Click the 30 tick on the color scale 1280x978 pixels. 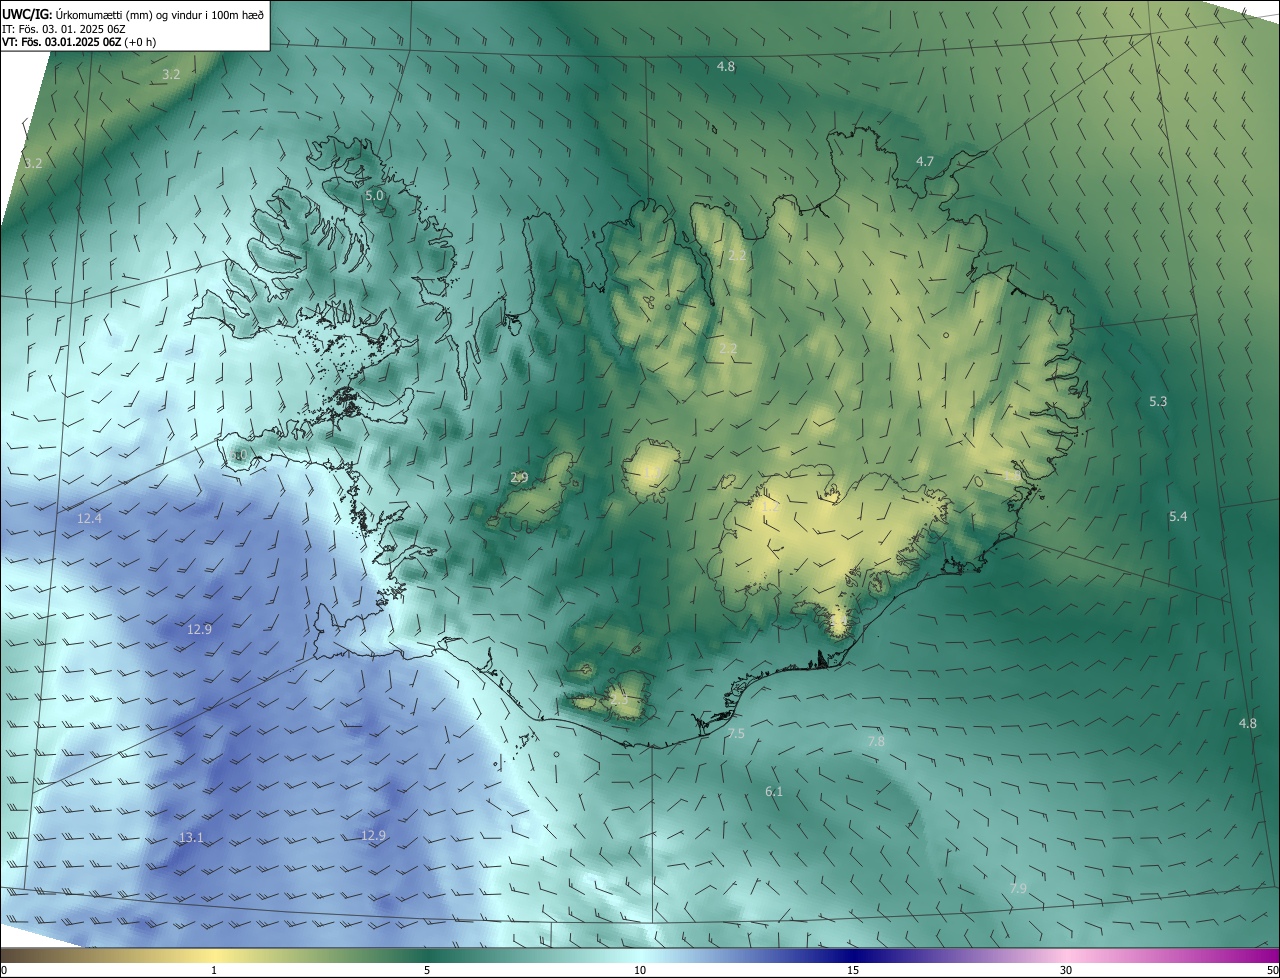pyautogui.click(x=1066, y=970)
